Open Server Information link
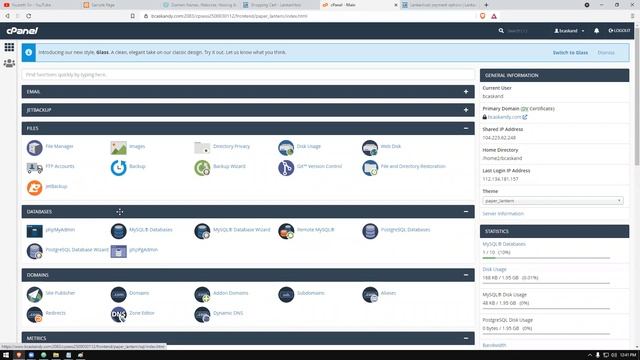The width and height of the screenshot is (640, 360). [503, 213]
